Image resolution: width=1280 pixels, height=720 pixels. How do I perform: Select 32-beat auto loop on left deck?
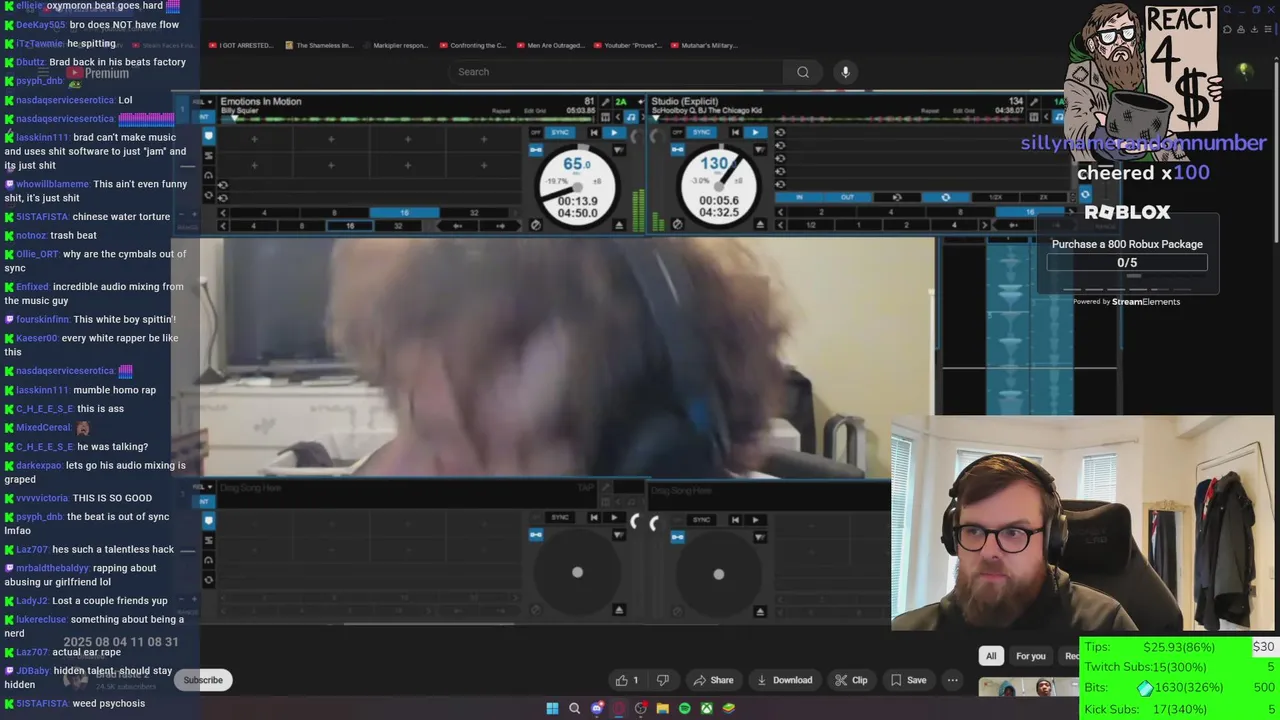(x=474, y=213)
